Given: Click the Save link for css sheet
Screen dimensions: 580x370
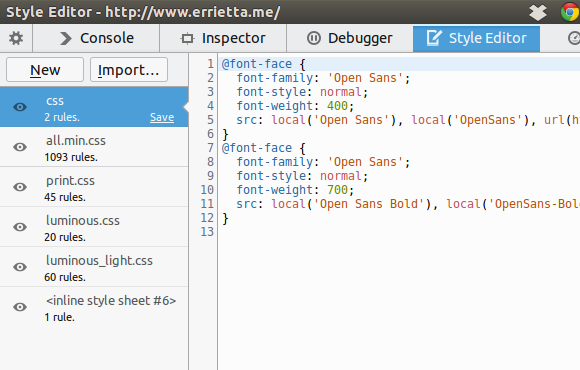Looking at the screenshot, I should tap(162, 117).
